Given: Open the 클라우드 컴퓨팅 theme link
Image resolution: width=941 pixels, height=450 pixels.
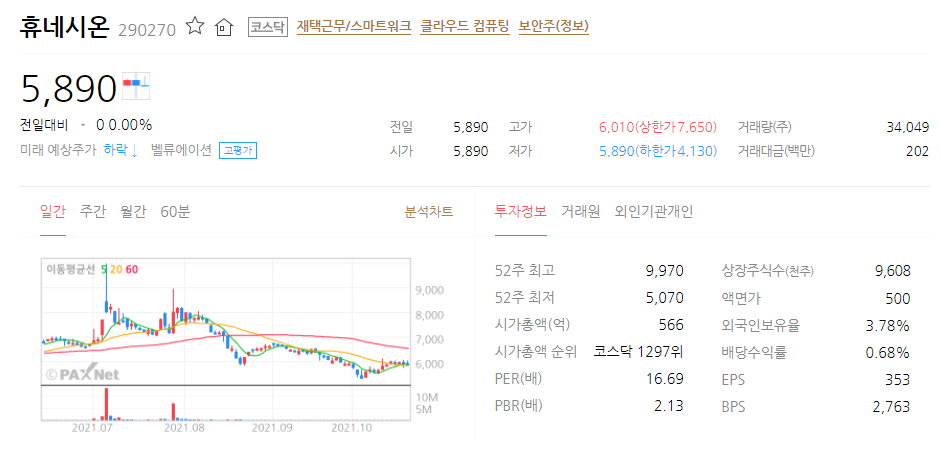Looking at the screenshot, I should tap(464, 26).
